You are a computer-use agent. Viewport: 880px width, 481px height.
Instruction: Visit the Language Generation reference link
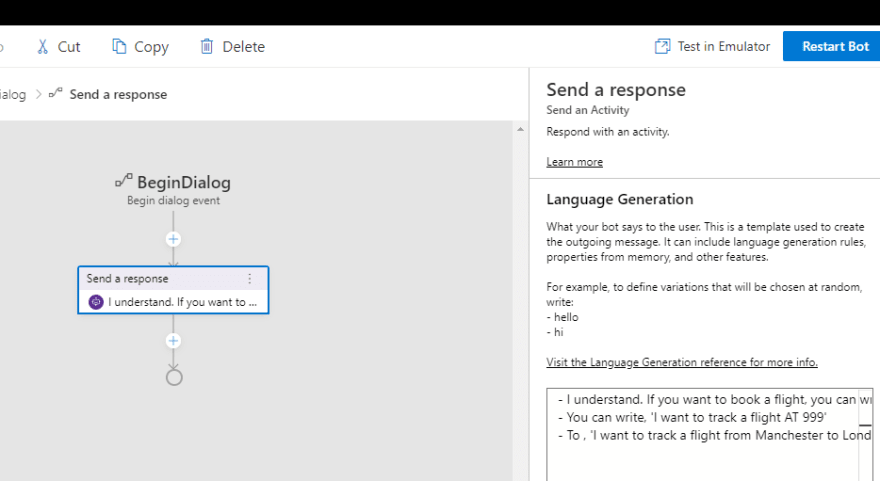(x=682, y=362)
